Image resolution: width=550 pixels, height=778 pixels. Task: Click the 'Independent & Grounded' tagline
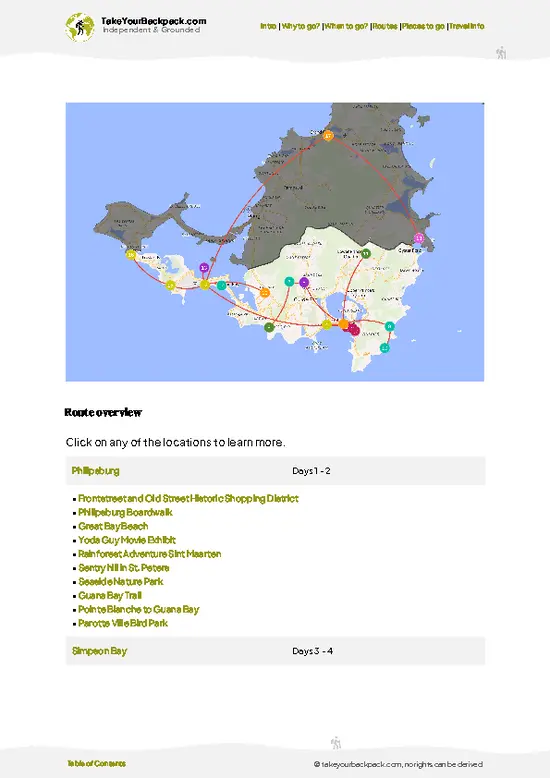point(151,30)
